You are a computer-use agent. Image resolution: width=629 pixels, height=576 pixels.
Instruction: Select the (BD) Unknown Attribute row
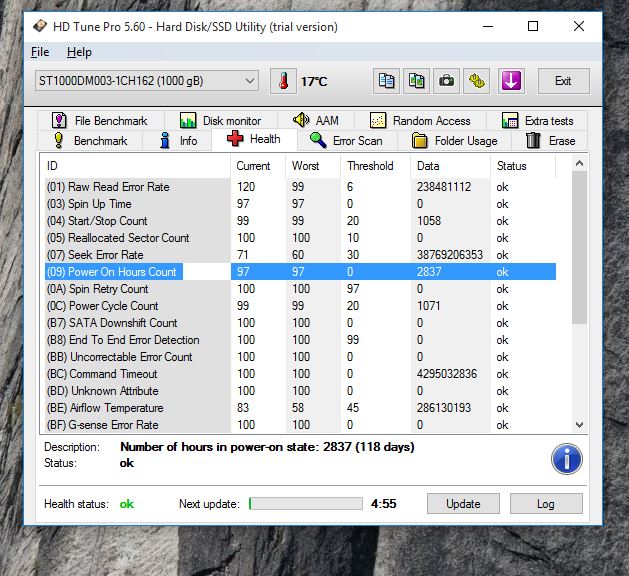coord(298,391)
